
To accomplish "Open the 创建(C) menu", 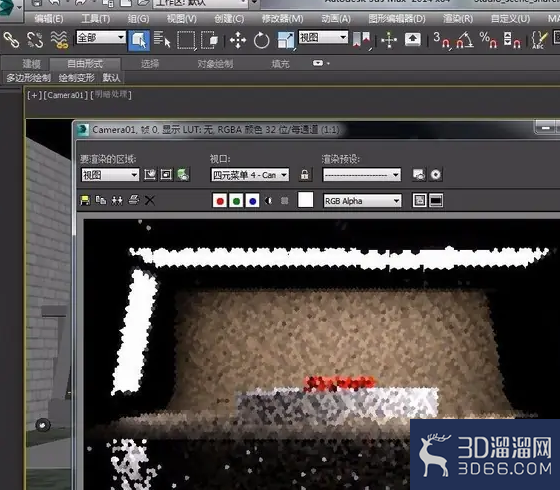I will click(229, 19).
